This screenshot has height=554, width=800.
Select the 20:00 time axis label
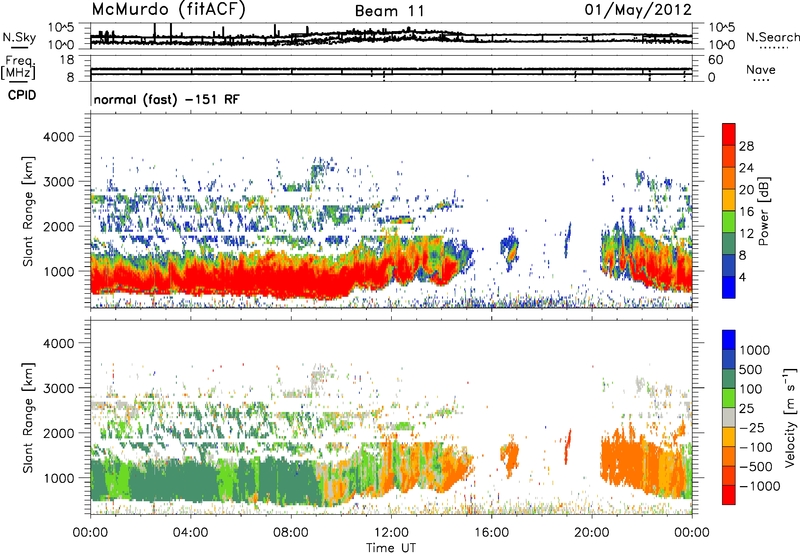[592, 533]
